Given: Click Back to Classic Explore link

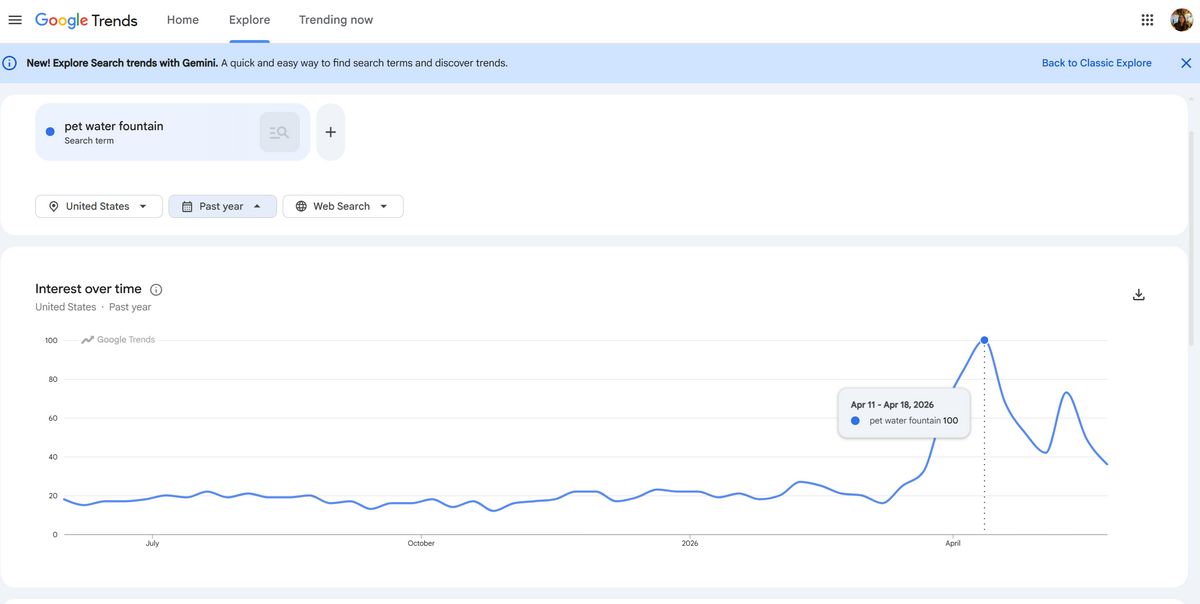Looking at the screenshot, I should click(1097, 63).
